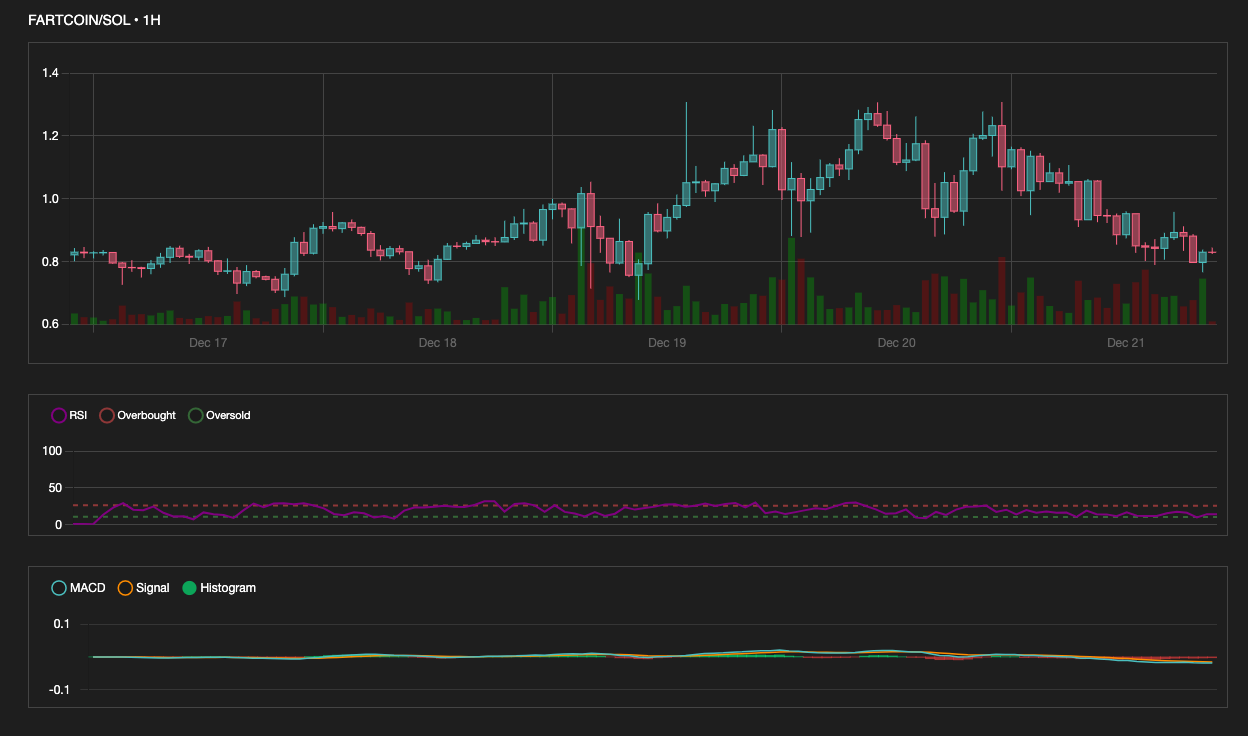Viewport: 1248px width, 736px height.
Task: Click the green Histogram legend dot
Action: click(x=190, y=588)
